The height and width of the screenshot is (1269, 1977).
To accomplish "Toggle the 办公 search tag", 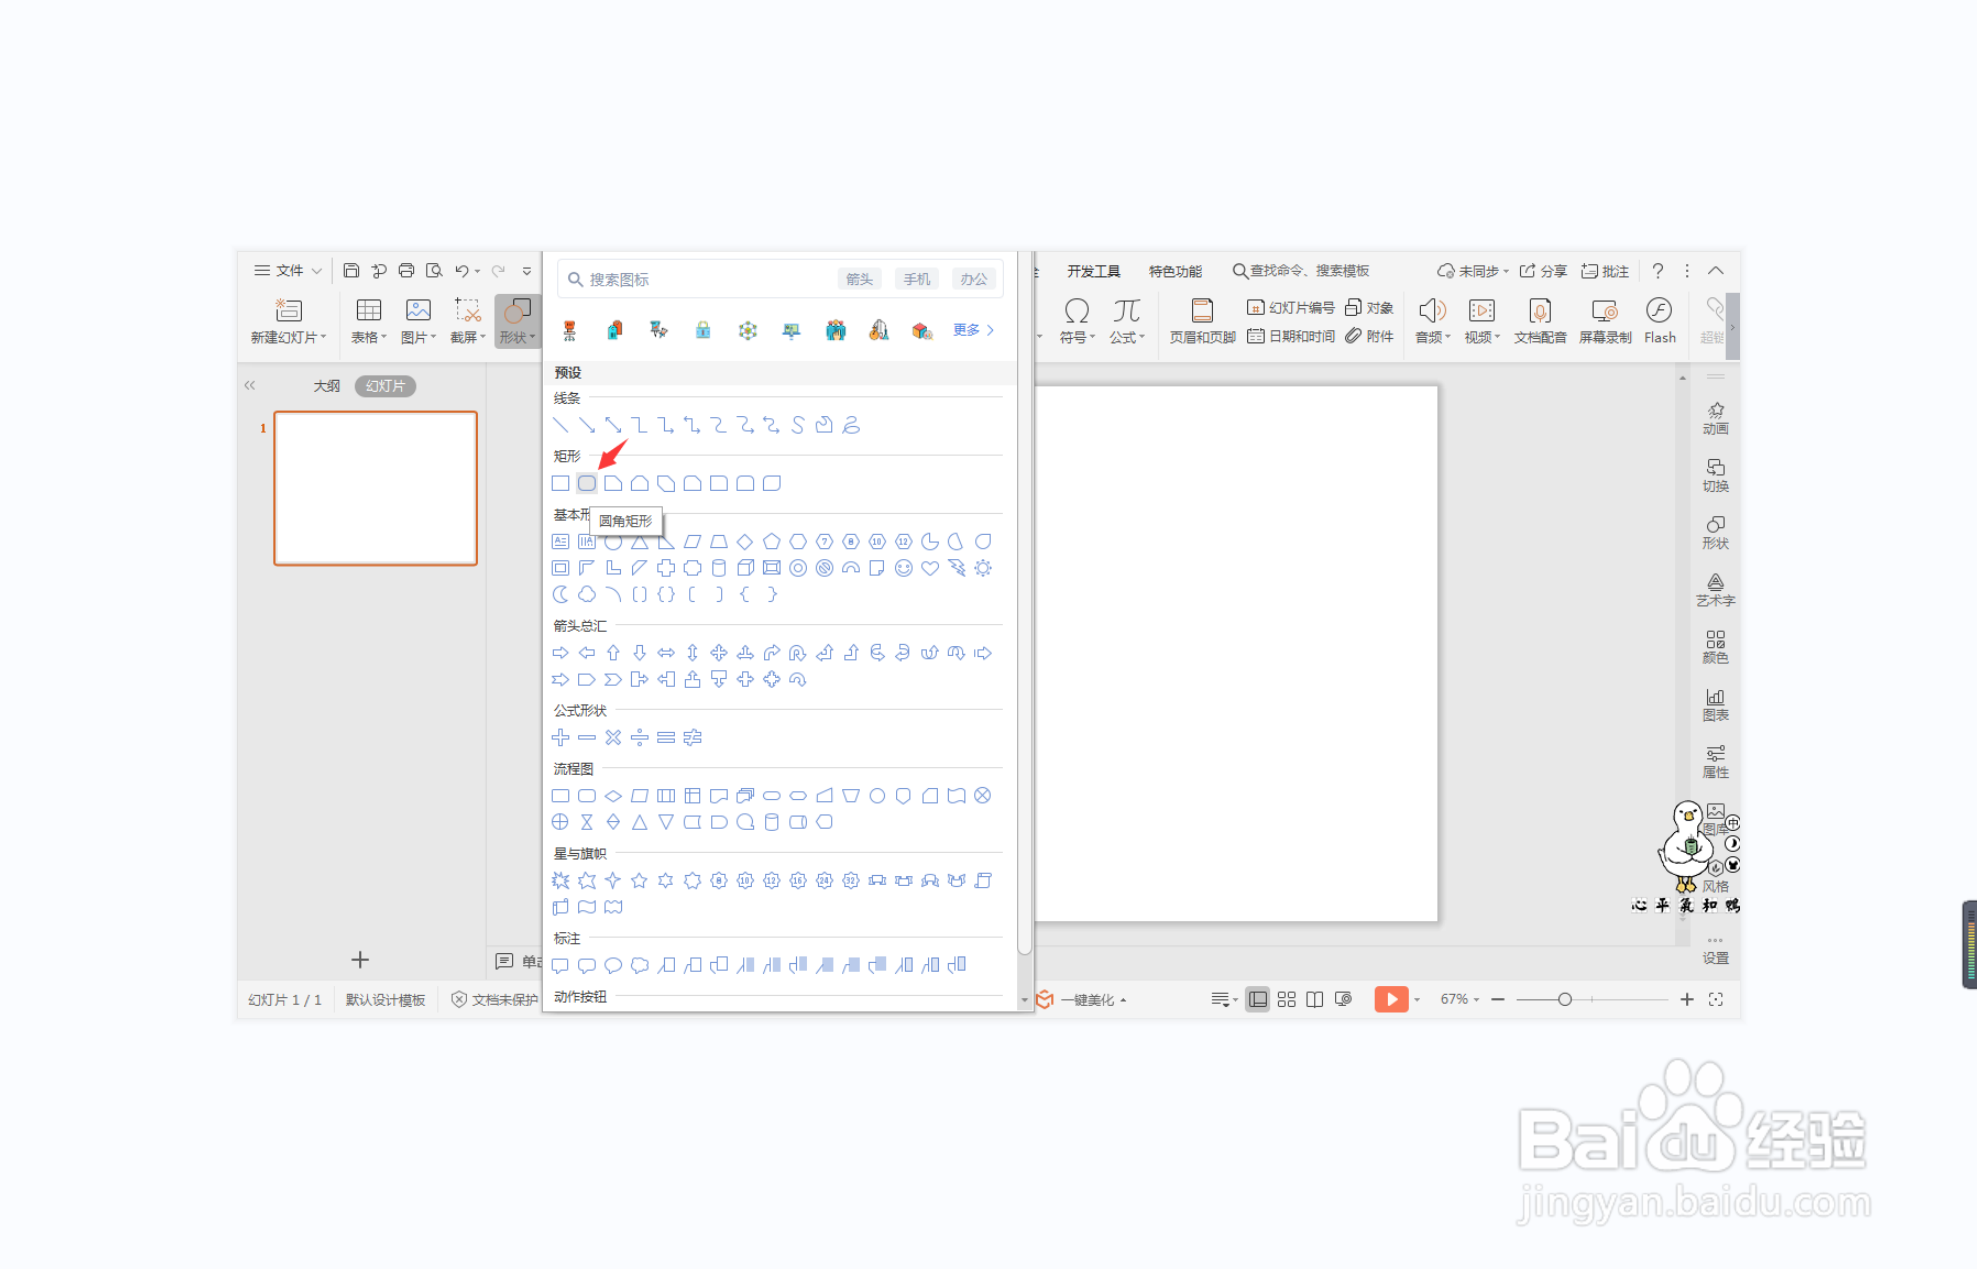I will pos(973,280).
